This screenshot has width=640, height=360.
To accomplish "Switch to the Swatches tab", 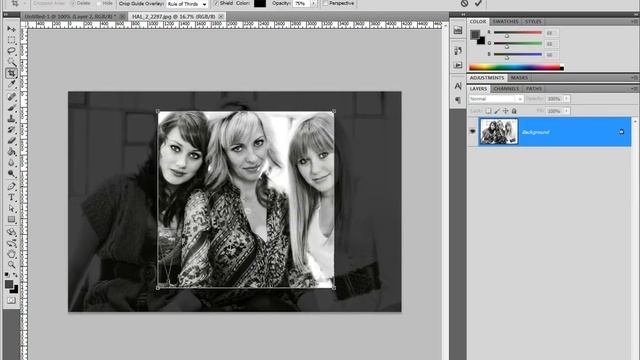I will coord(505,21).
